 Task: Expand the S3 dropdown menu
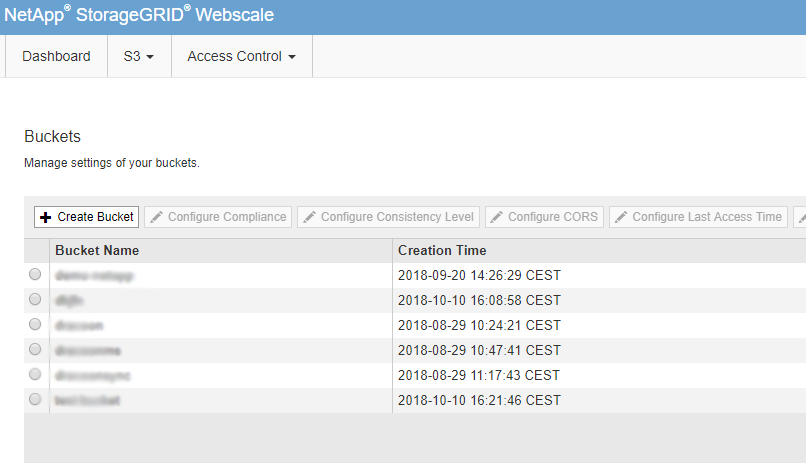pyautogui.click(x=139, y=56)
